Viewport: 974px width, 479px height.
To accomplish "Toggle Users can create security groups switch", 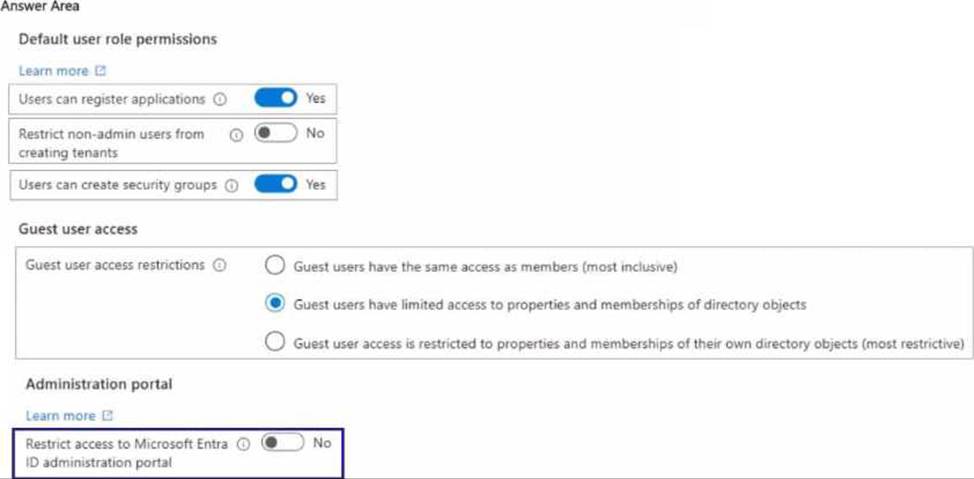I will point(276,185).
